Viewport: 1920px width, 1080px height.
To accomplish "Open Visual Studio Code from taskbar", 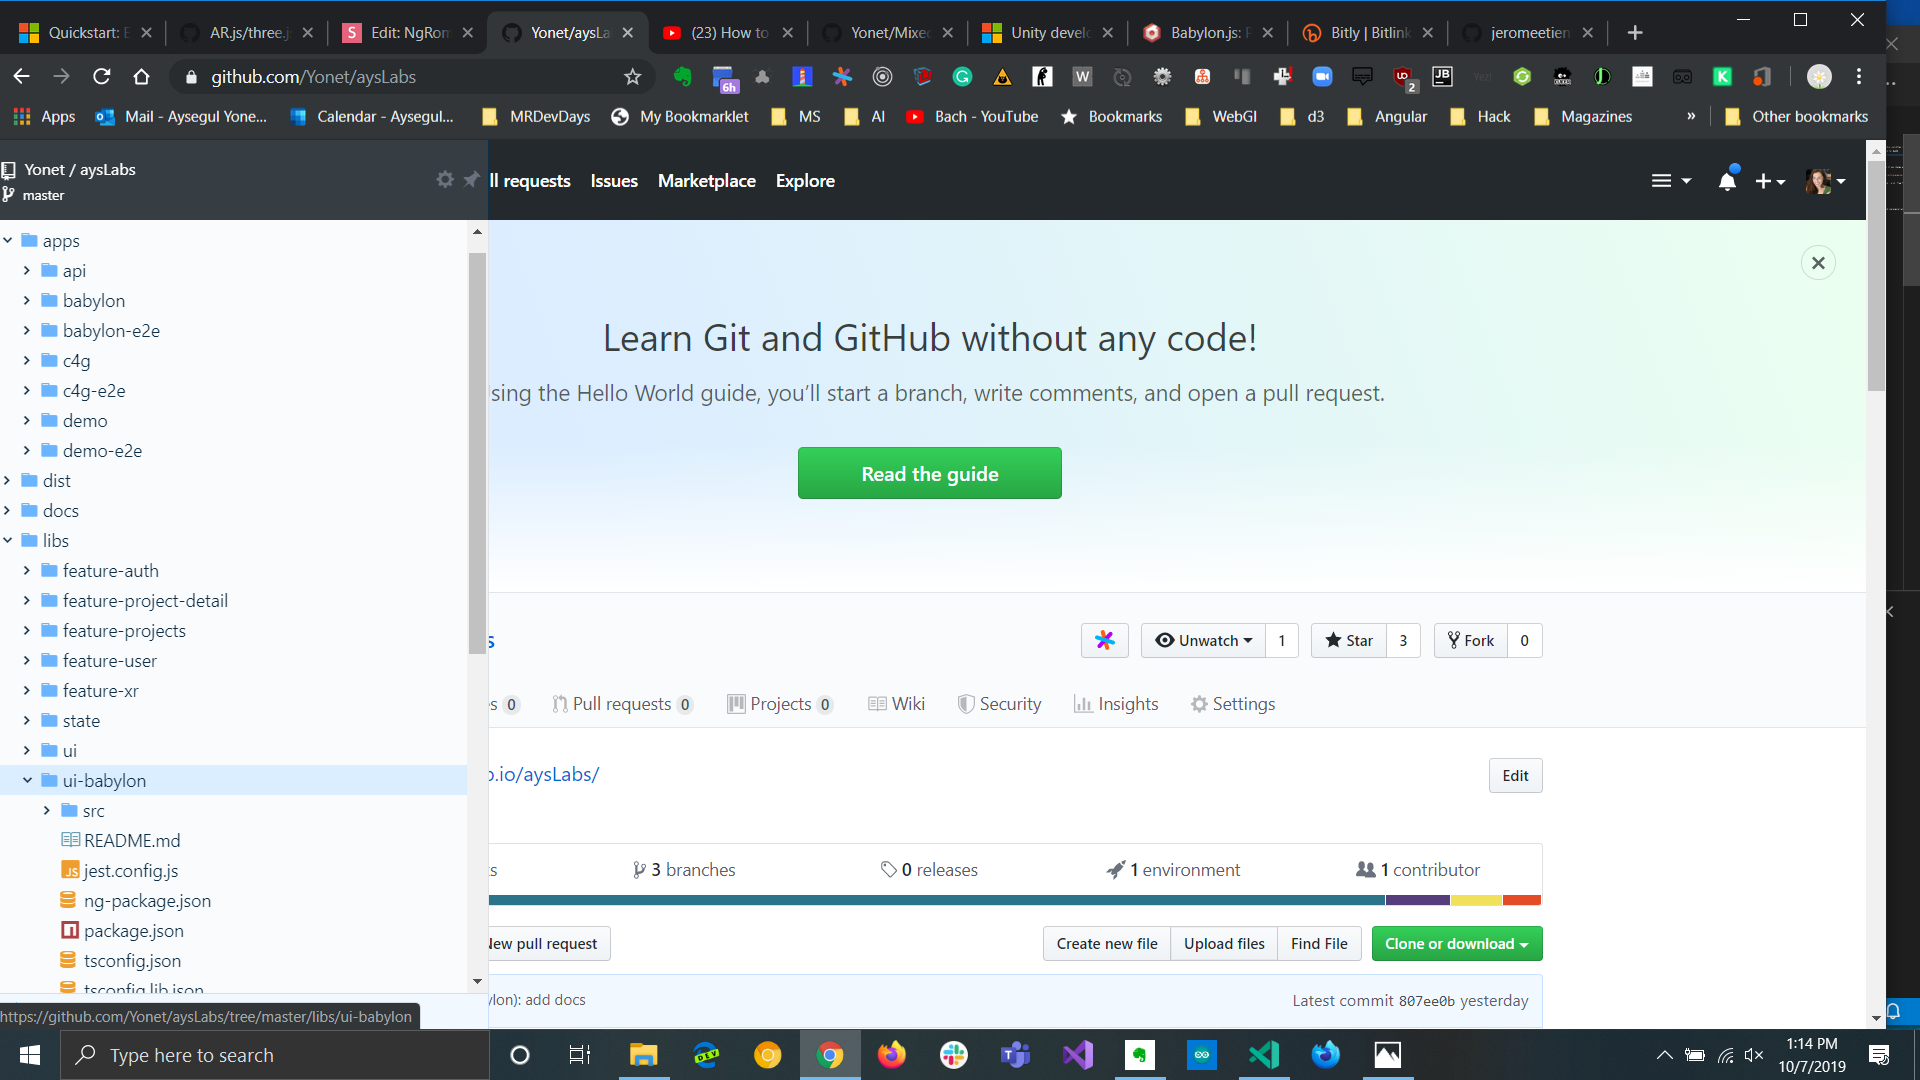I will pyautogui.click(x=1264, y=1055).
